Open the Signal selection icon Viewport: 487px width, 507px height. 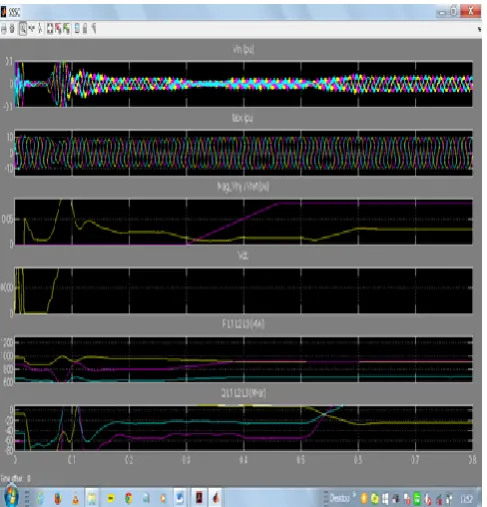tap(94, 29)
